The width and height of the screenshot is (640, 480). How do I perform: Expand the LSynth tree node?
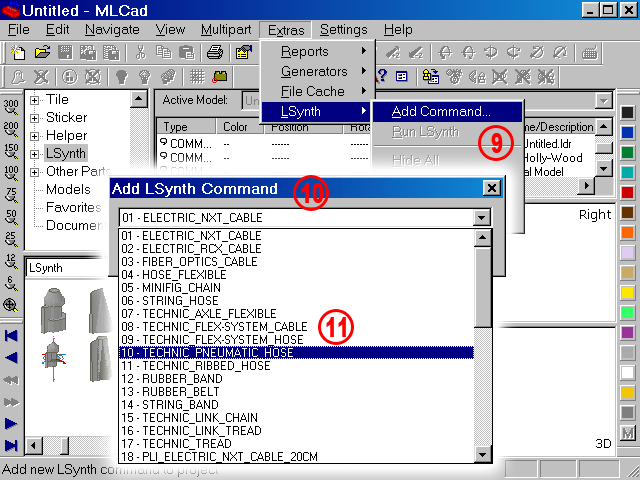[x=35, y=154]
